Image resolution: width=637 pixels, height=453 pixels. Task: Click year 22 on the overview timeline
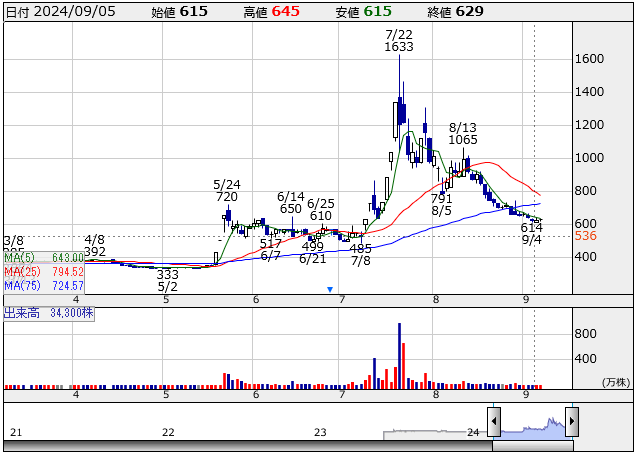click(168, 432)
